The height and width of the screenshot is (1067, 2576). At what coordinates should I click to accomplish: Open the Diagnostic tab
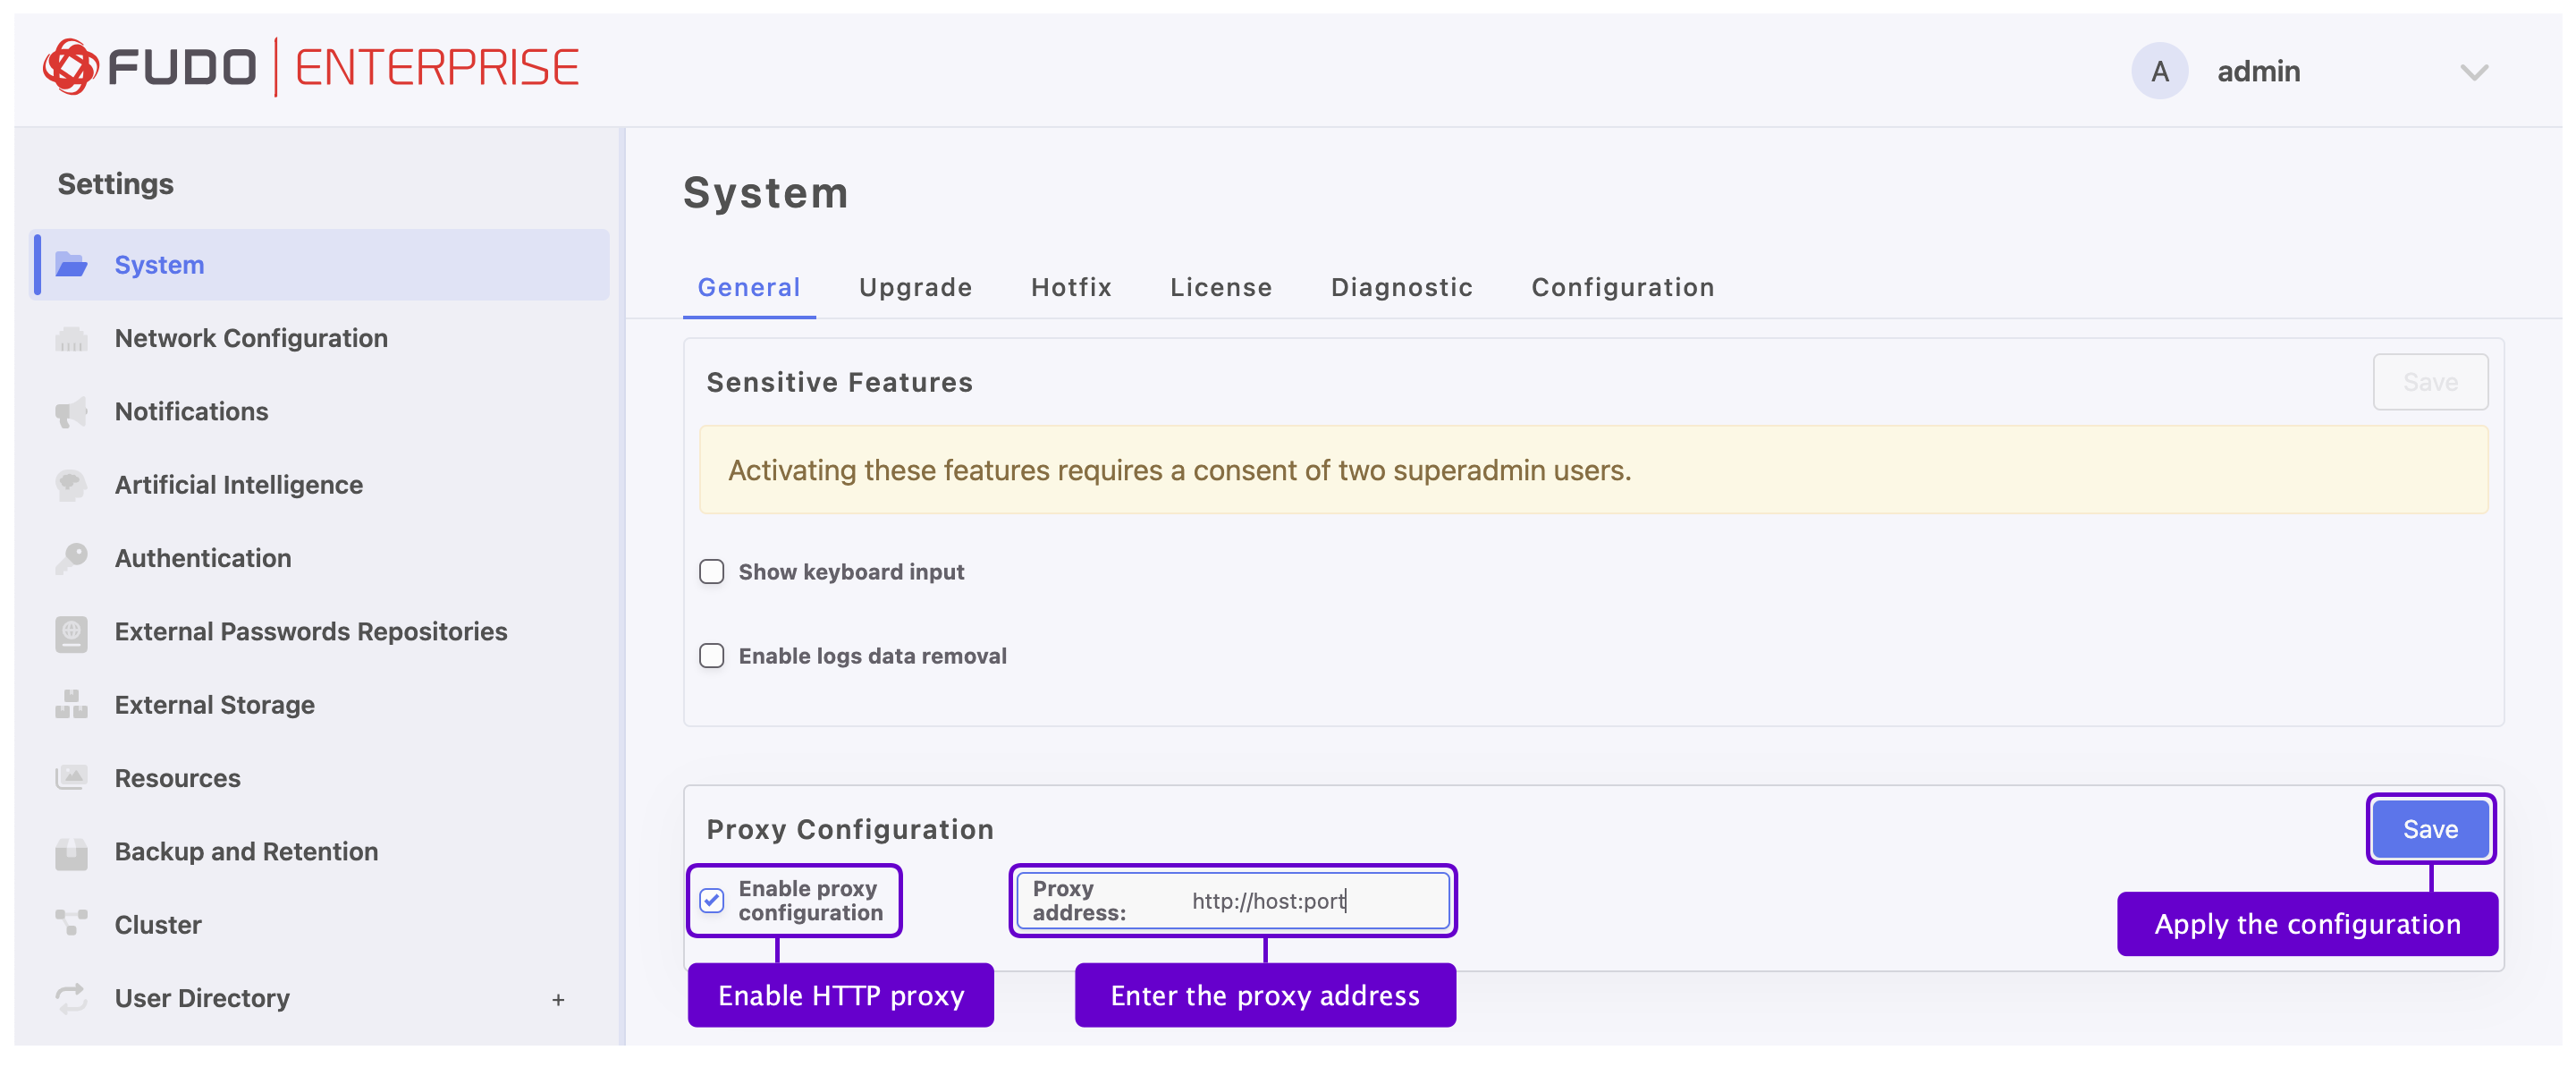point(1401,287)
